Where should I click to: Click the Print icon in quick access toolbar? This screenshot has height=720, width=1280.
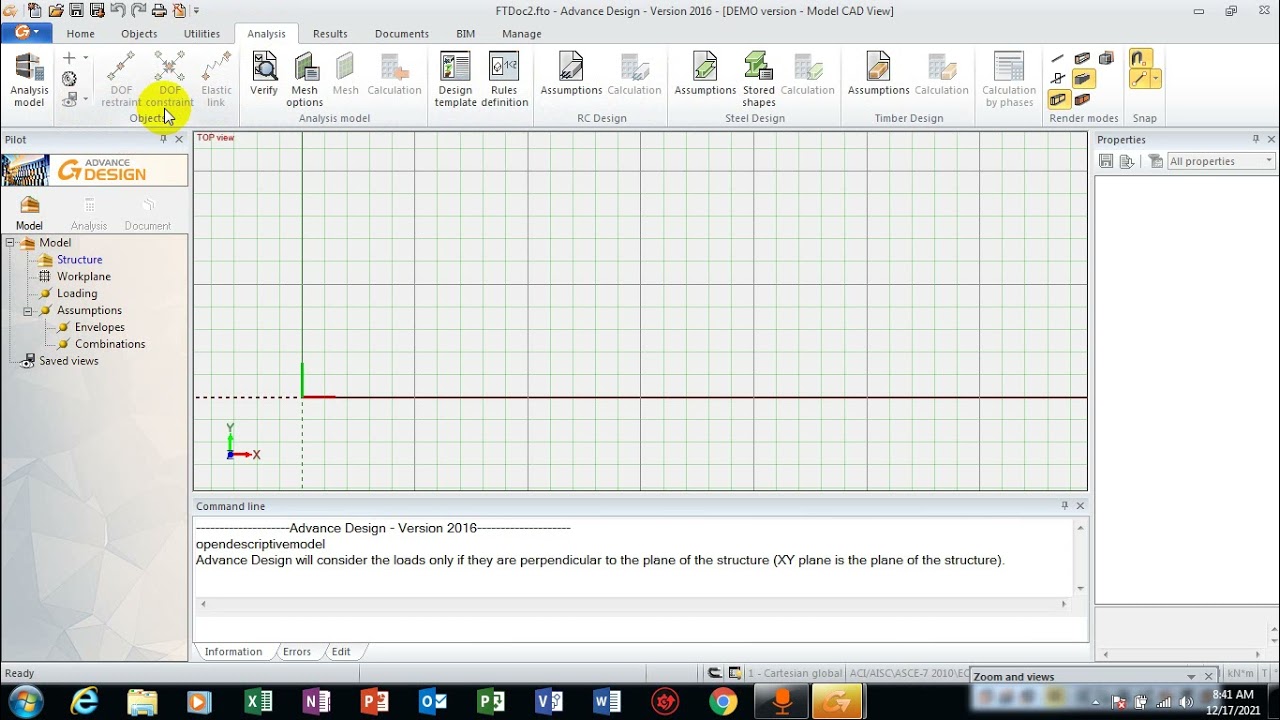pyautogui.click(x=159, y=11)
